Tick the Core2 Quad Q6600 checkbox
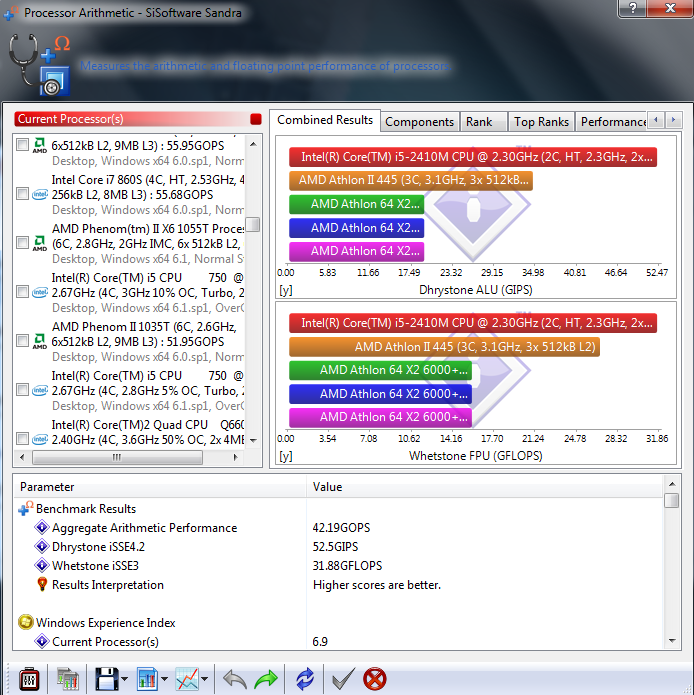694x695 pixels. 22,439
